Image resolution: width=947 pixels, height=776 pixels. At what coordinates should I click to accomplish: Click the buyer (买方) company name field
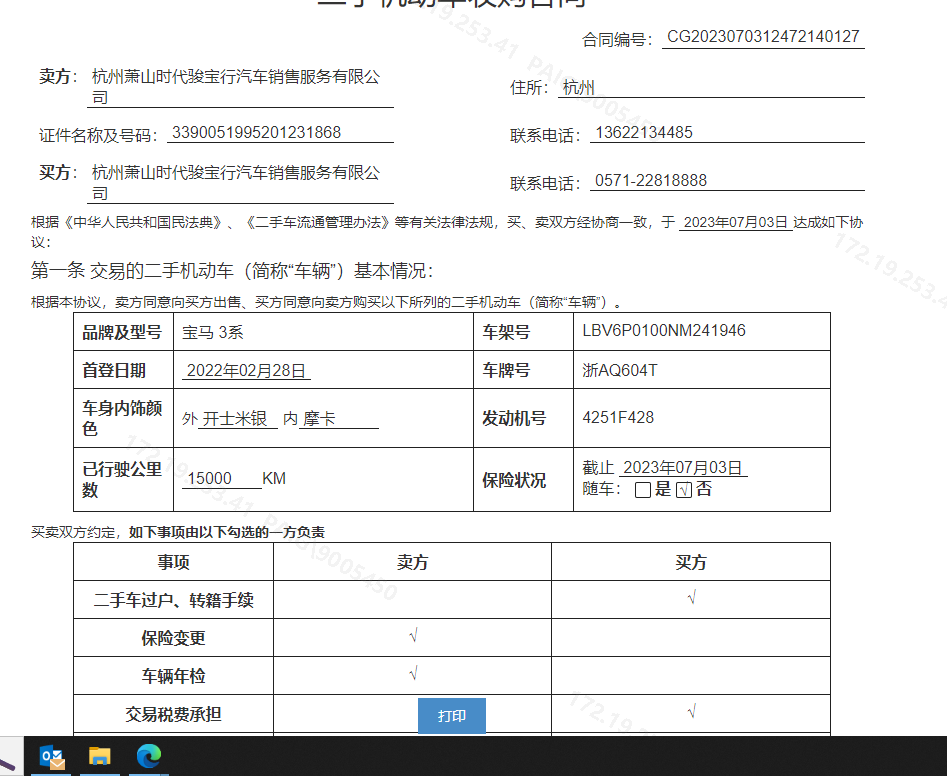[240, 183]
